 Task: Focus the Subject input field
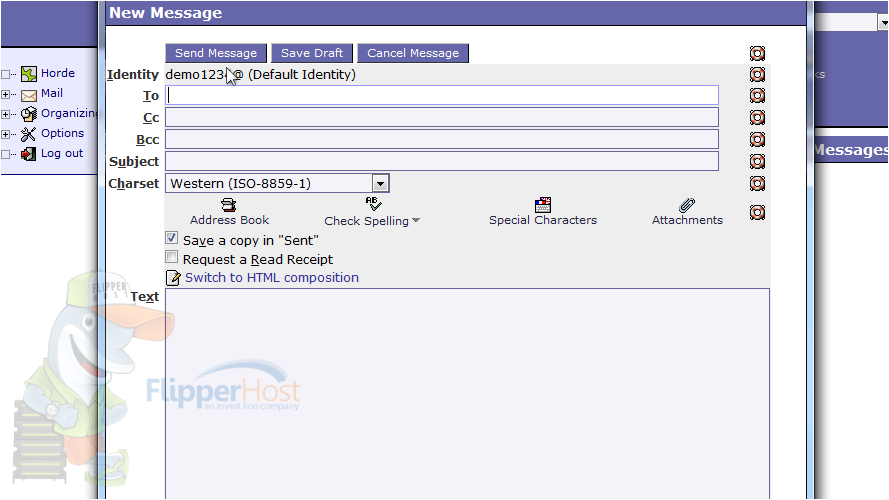(442, 161)
